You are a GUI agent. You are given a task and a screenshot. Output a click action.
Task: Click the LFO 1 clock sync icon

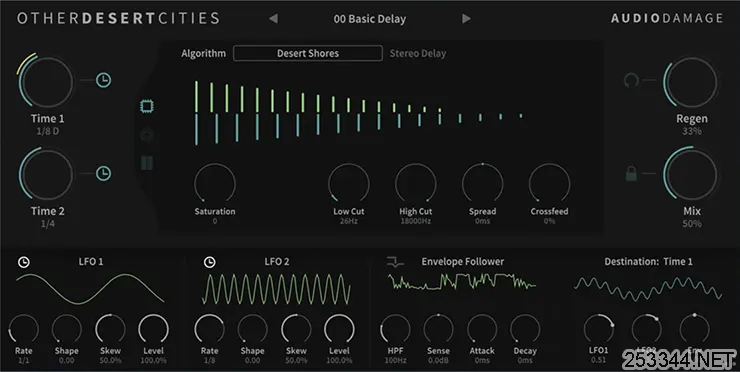pos(23,262)
